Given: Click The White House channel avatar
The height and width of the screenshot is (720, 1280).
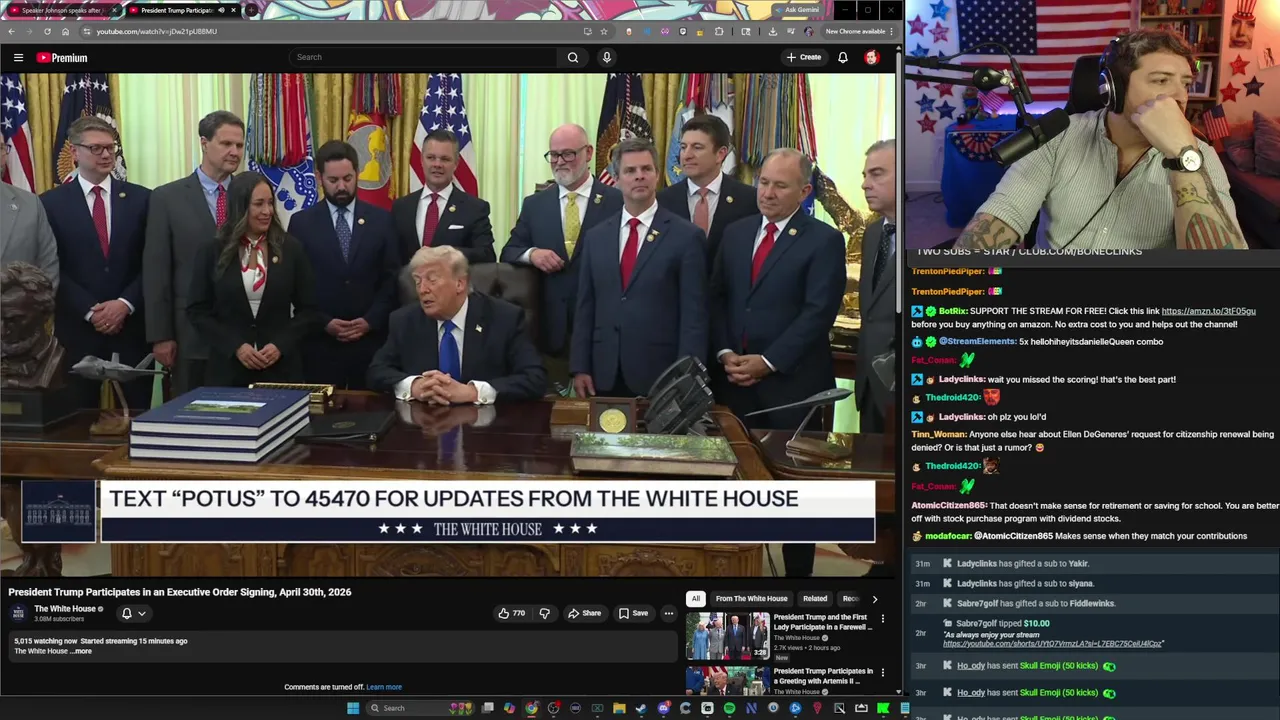Looking at the screenshot, I should point(18,613).
